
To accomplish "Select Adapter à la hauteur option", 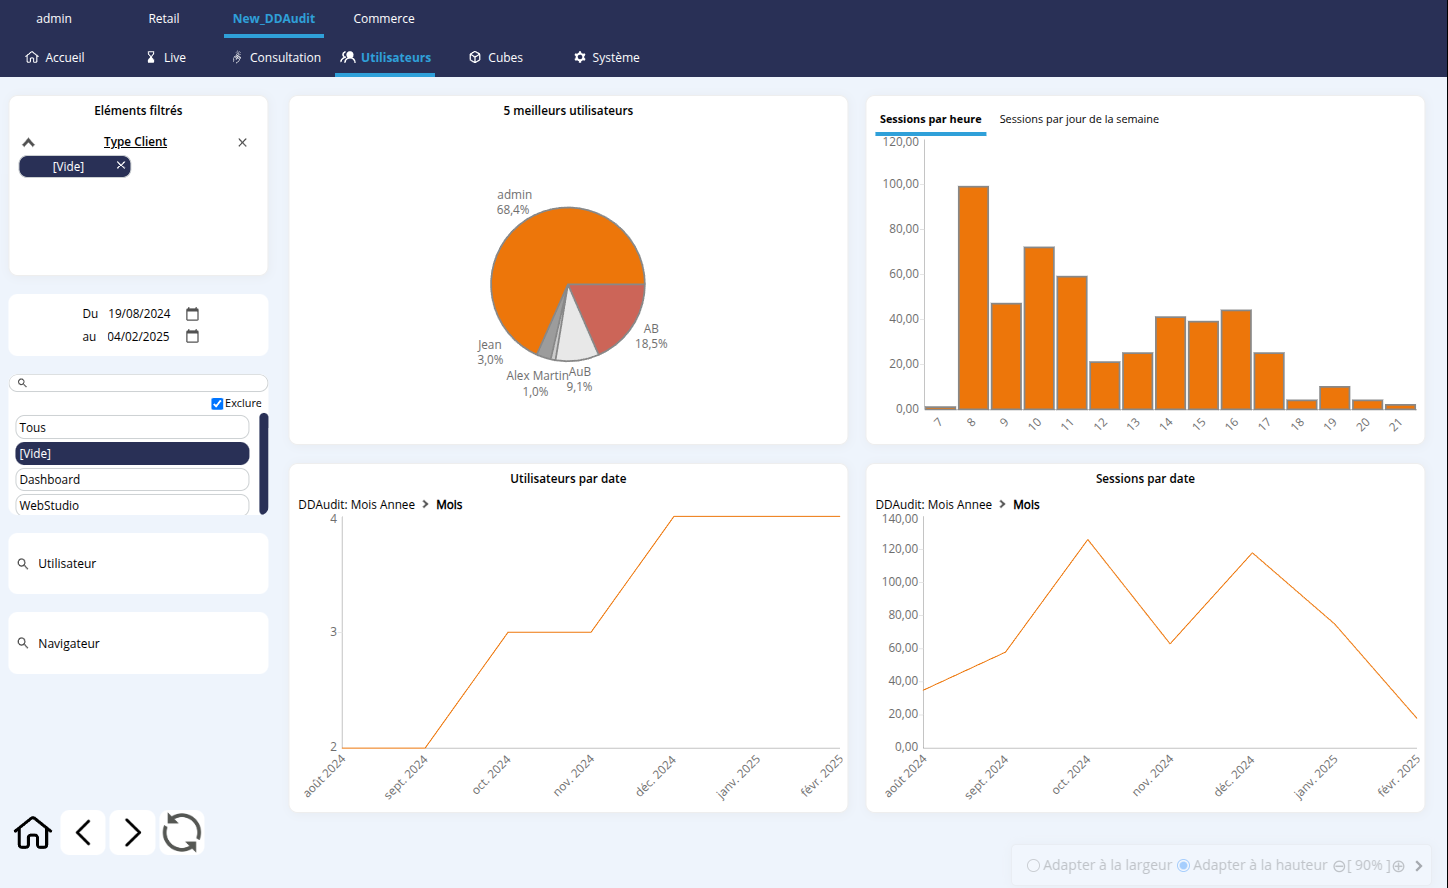I will pos(1184,866).
